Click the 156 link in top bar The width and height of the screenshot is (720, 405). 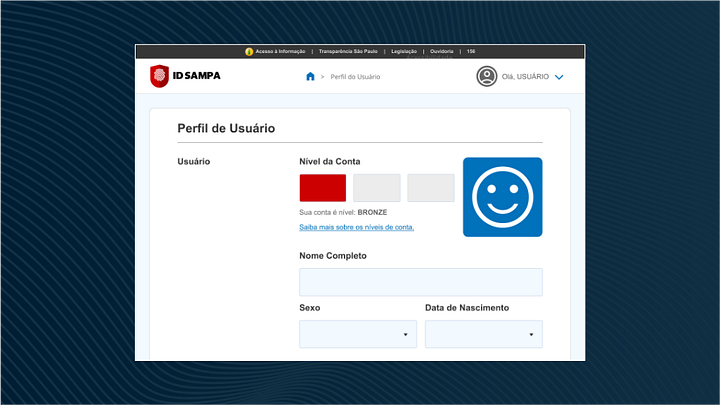pyautogui.click(x=471, y=51)
